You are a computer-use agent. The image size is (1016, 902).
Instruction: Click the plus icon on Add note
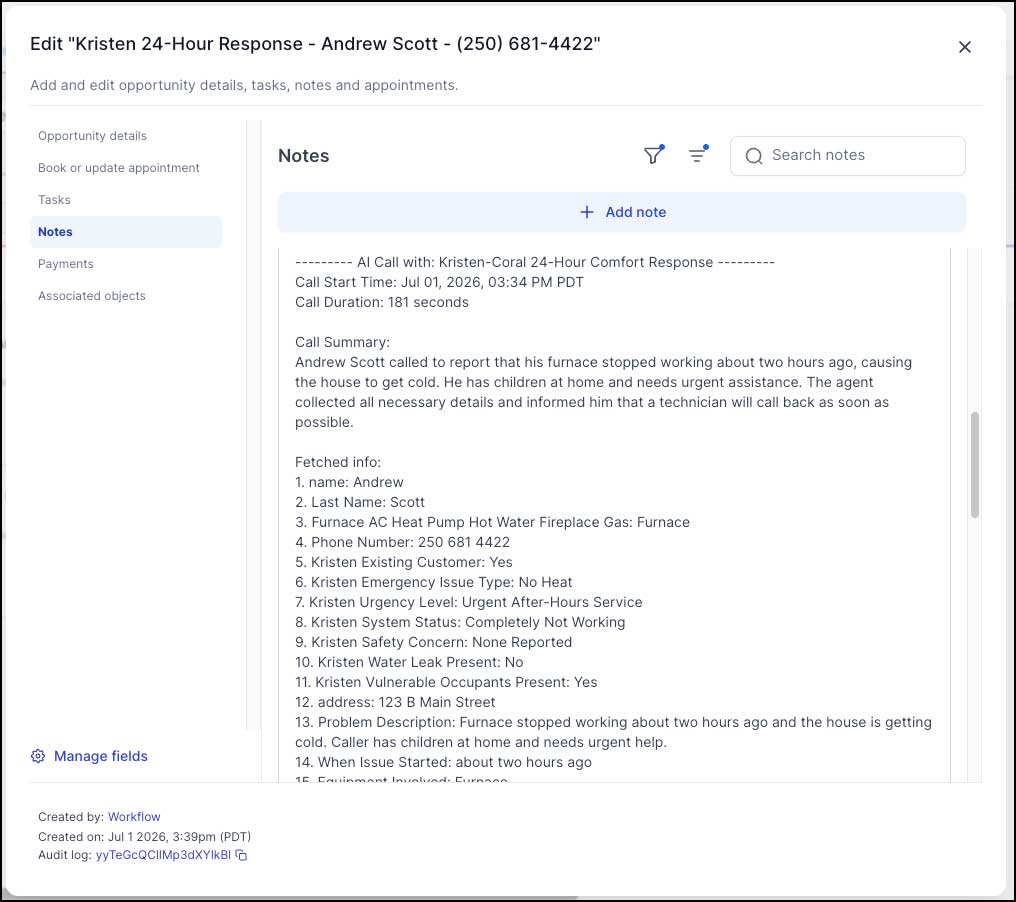(586, 212)
